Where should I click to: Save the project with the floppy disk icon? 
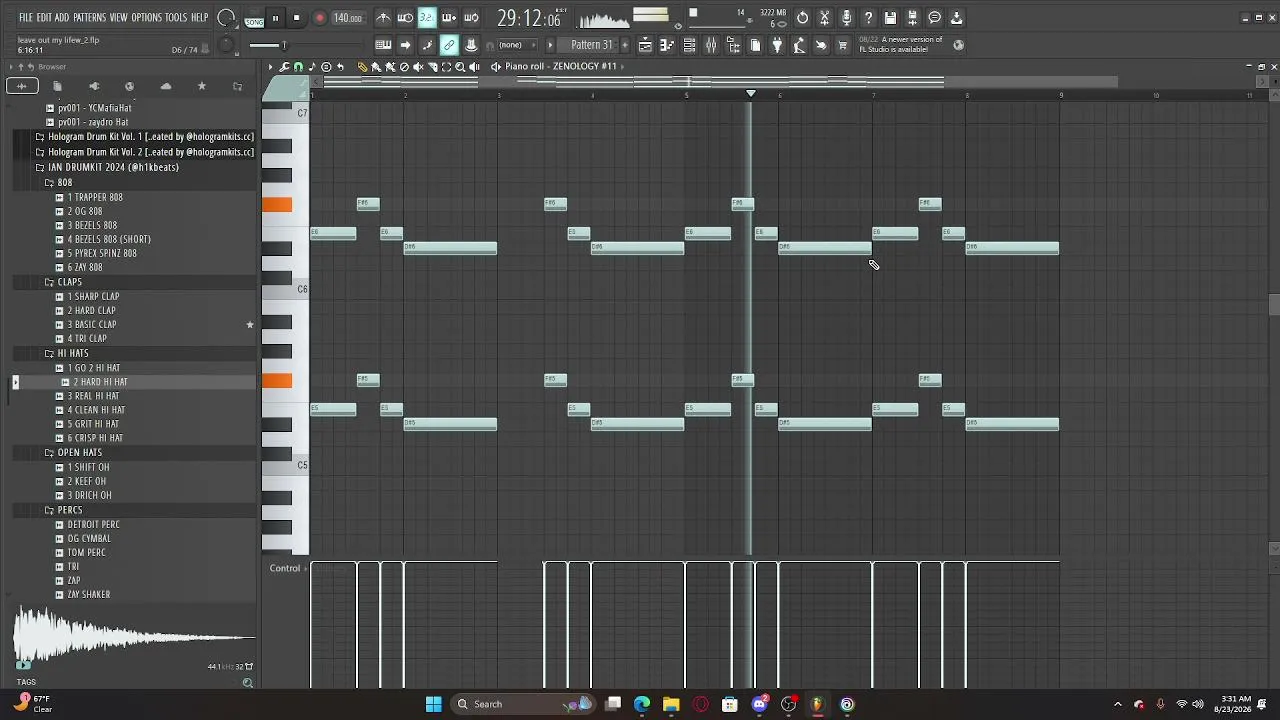pos(891,18)
